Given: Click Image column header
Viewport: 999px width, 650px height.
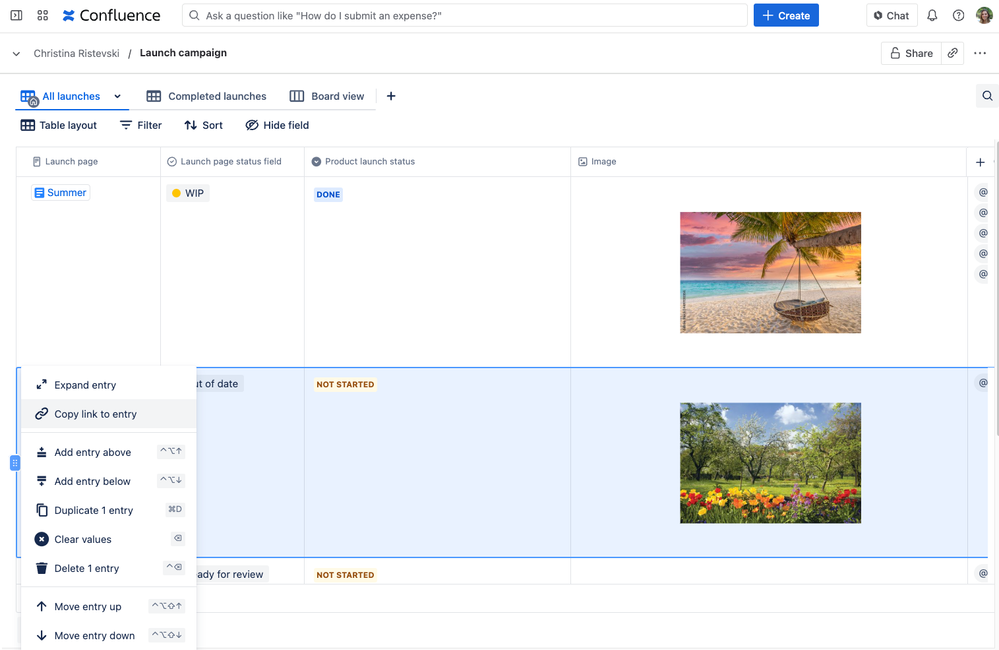Looking at the screenshot, I should coord(768,162).
